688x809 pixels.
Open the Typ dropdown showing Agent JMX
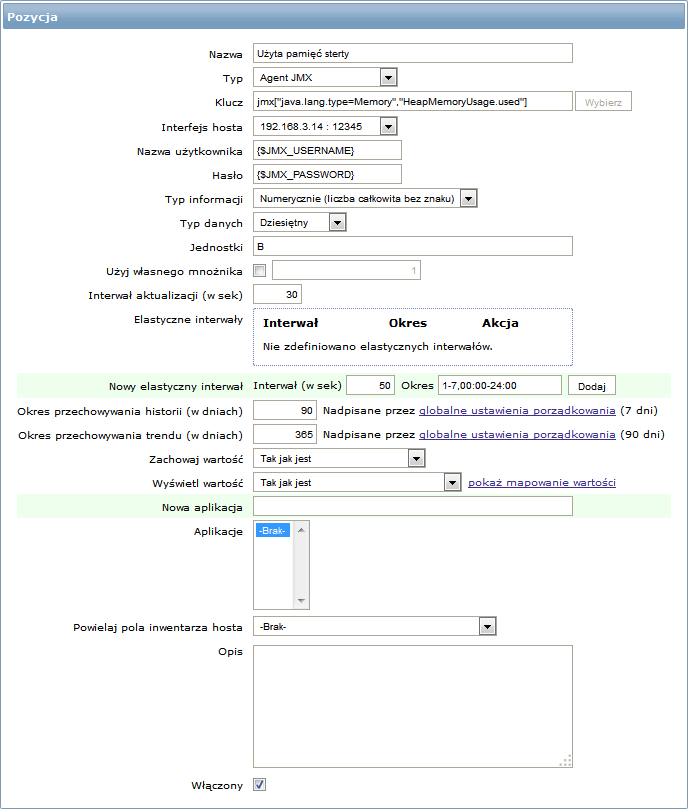click(x=325, y=77)
